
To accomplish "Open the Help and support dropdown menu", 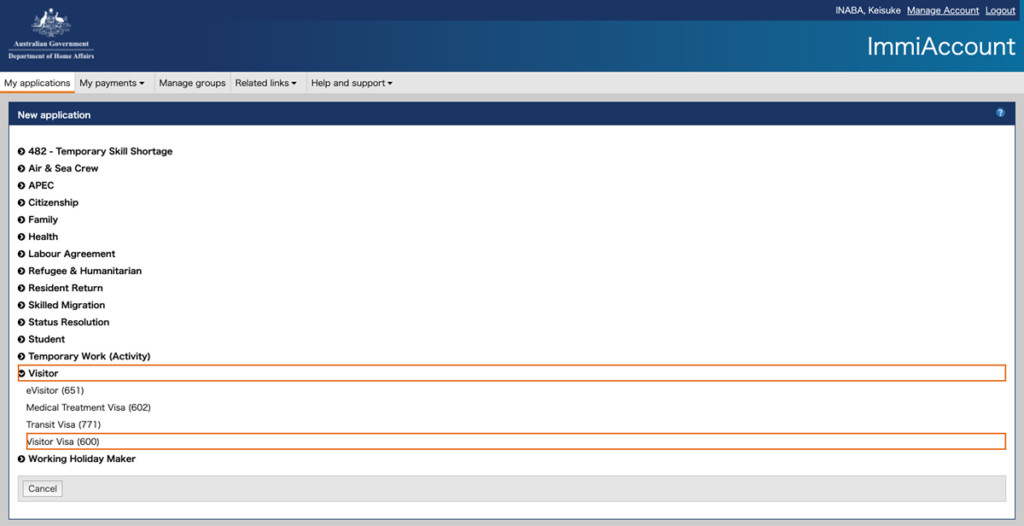I will coord(351,83).
